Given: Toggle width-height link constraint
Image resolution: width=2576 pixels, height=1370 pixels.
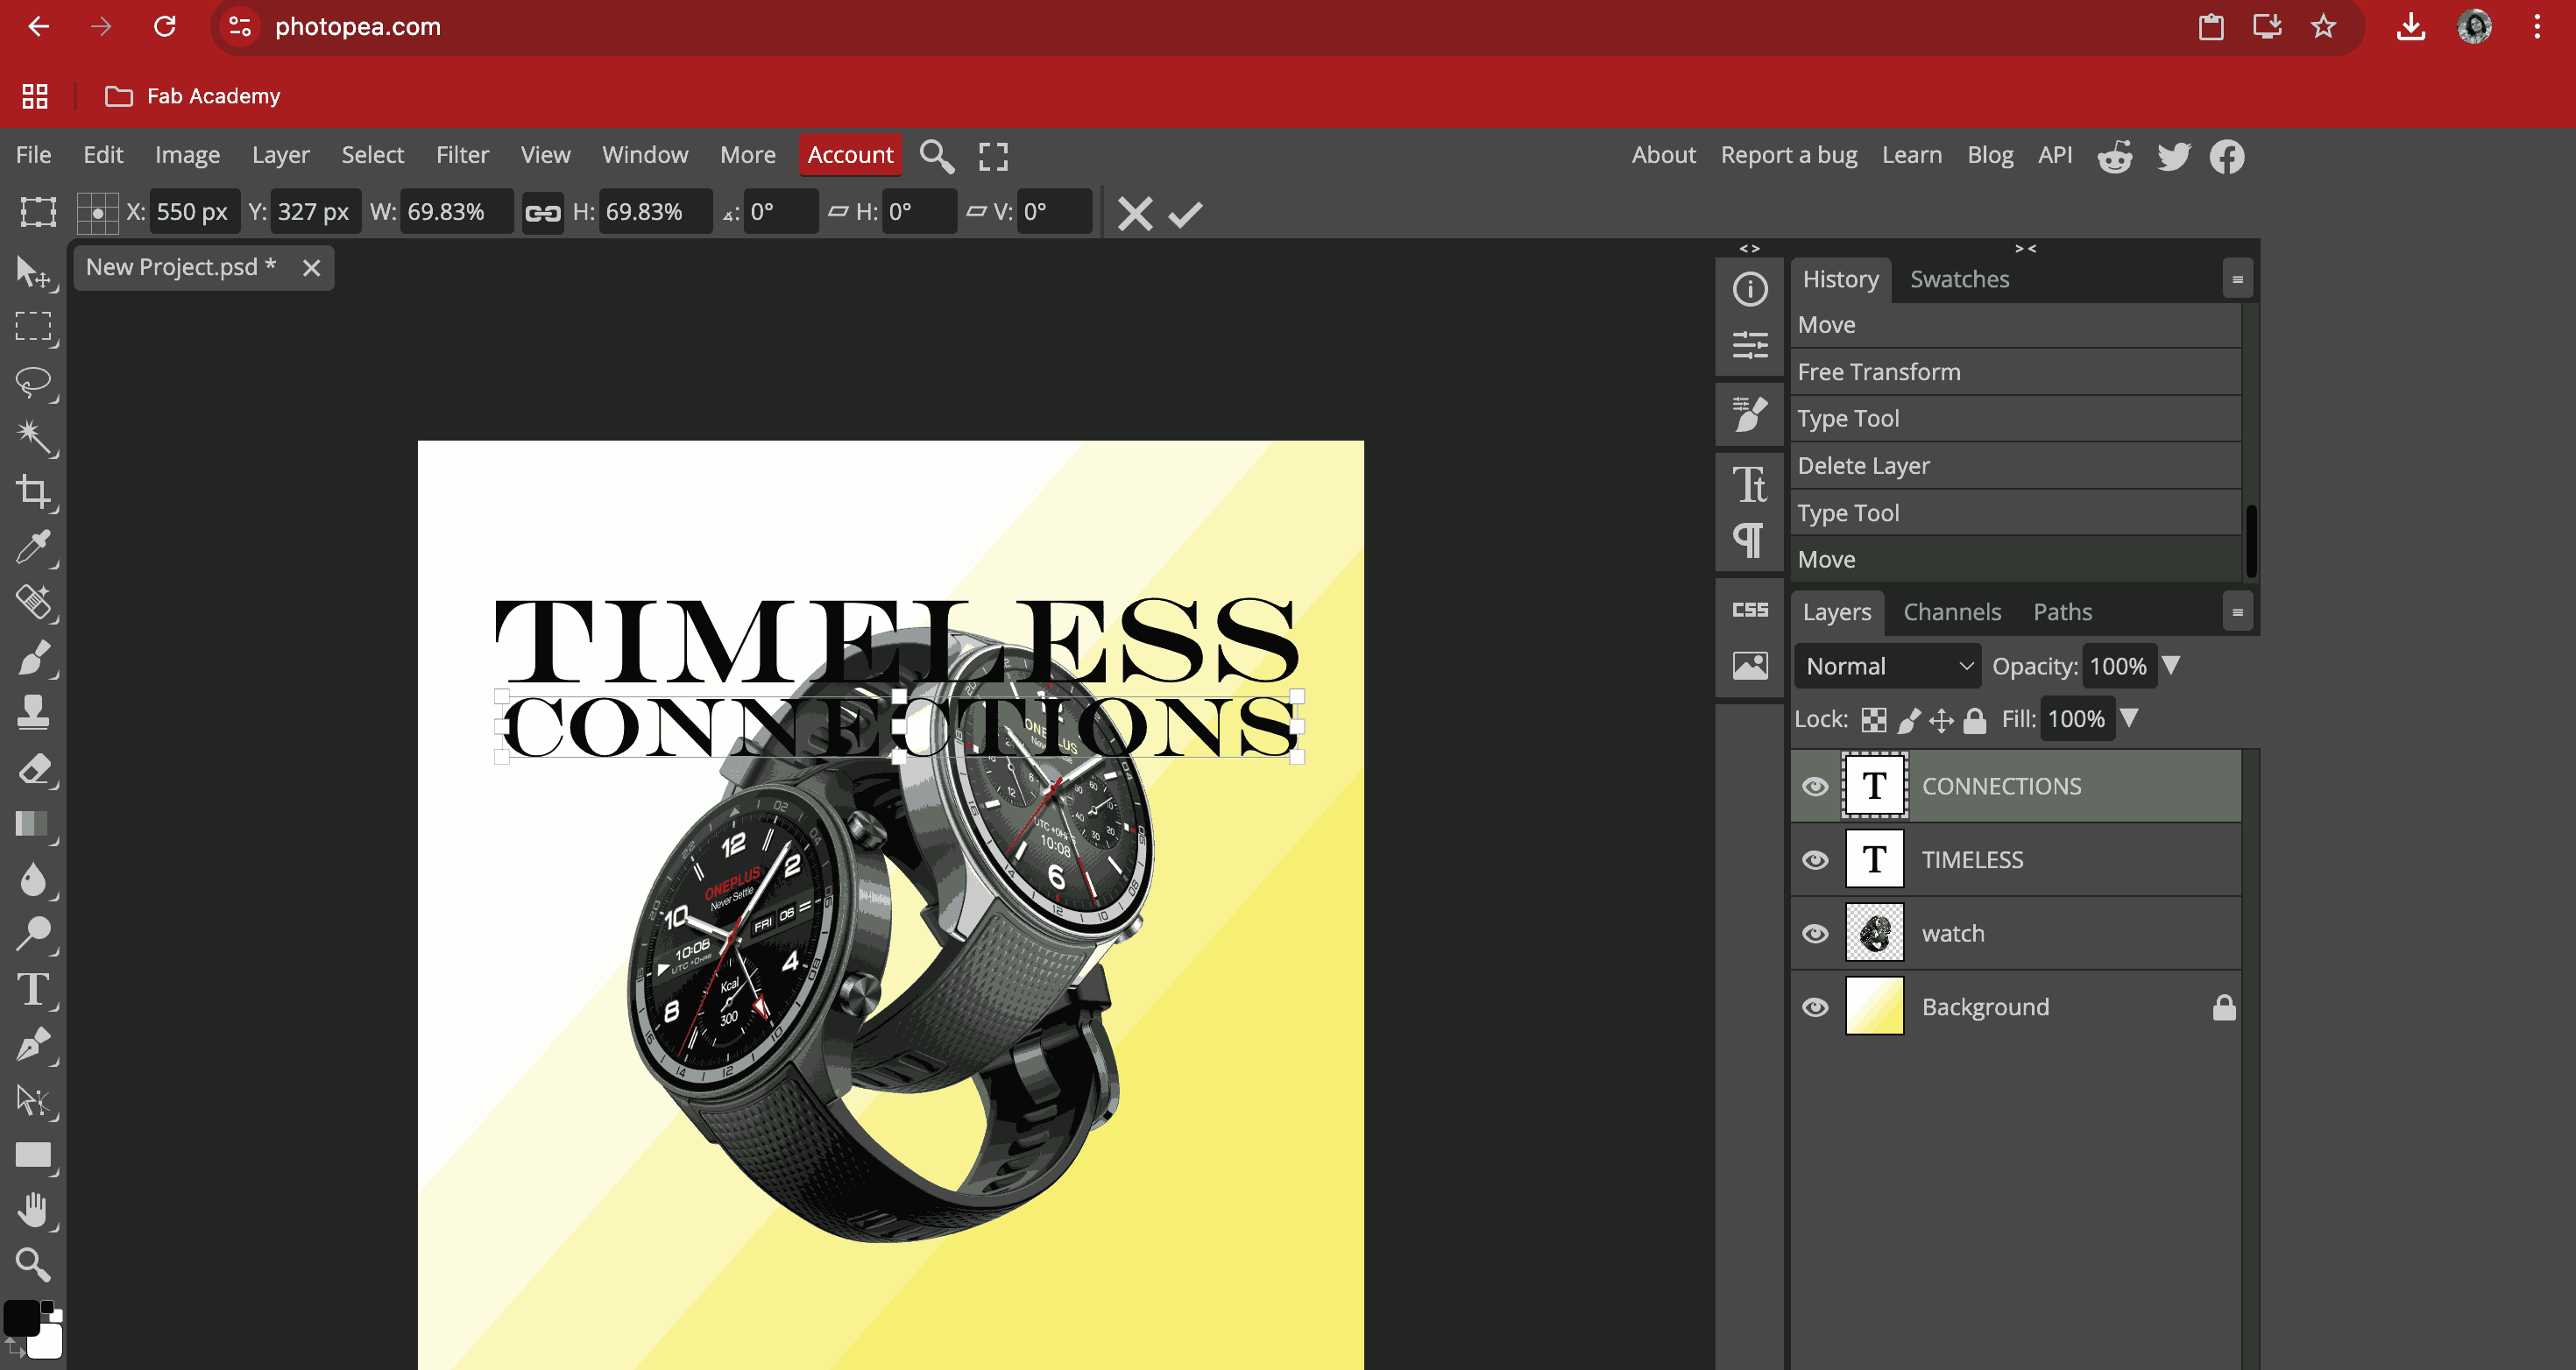Looking at the screenshot, I should pyautogui.click(x=543, y=213).
